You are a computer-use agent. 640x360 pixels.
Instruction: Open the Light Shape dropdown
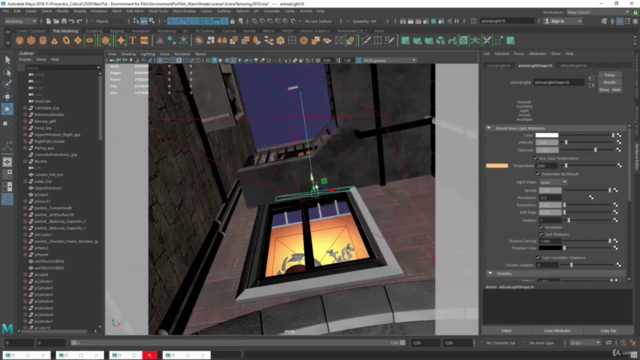(553, 182)
